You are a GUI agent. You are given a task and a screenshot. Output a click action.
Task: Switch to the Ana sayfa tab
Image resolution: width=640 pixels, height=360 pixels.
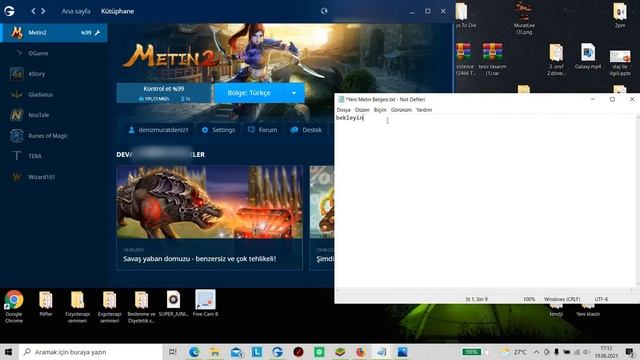pyautogui.click(x=76, y=11)
